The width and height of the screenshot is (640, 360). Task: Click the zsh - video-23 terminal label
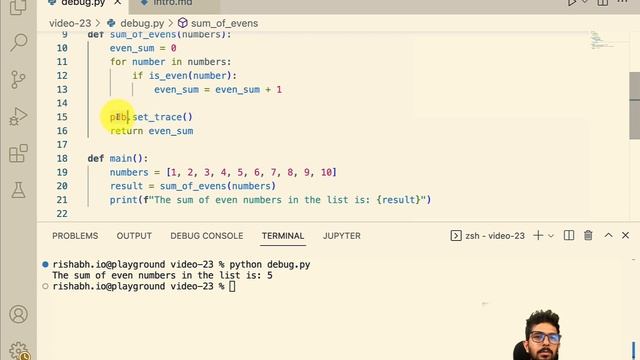pos(488,236)
